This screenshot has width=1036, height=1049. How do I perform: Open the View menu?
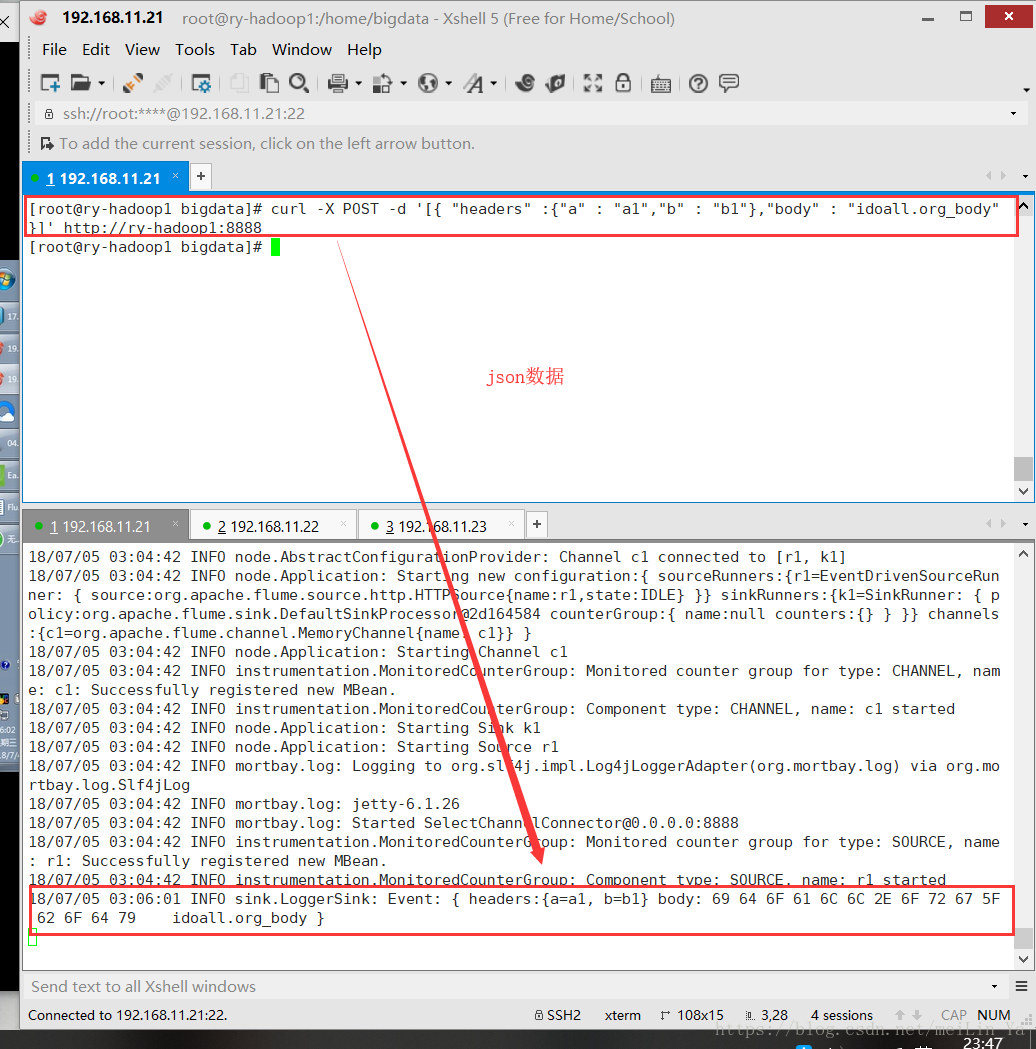(142, 50)
